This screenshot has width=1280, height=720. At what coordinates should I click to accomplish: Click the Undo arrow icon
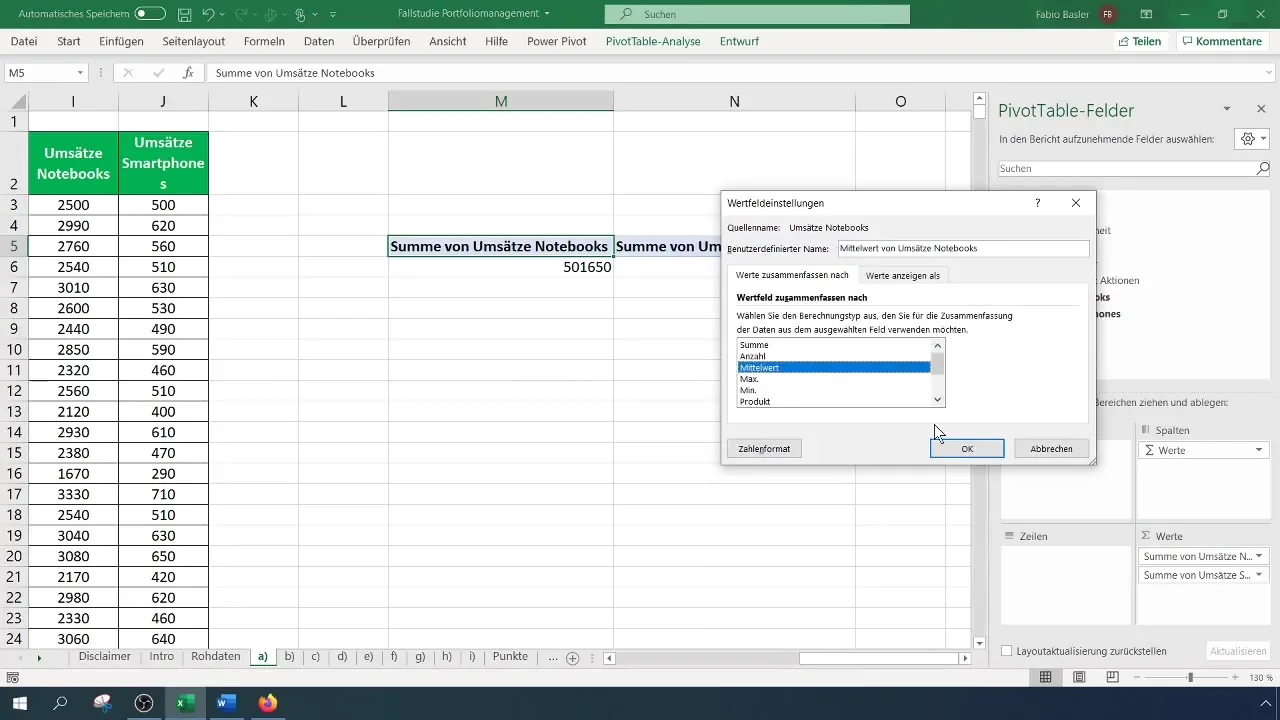pos(209,14)
